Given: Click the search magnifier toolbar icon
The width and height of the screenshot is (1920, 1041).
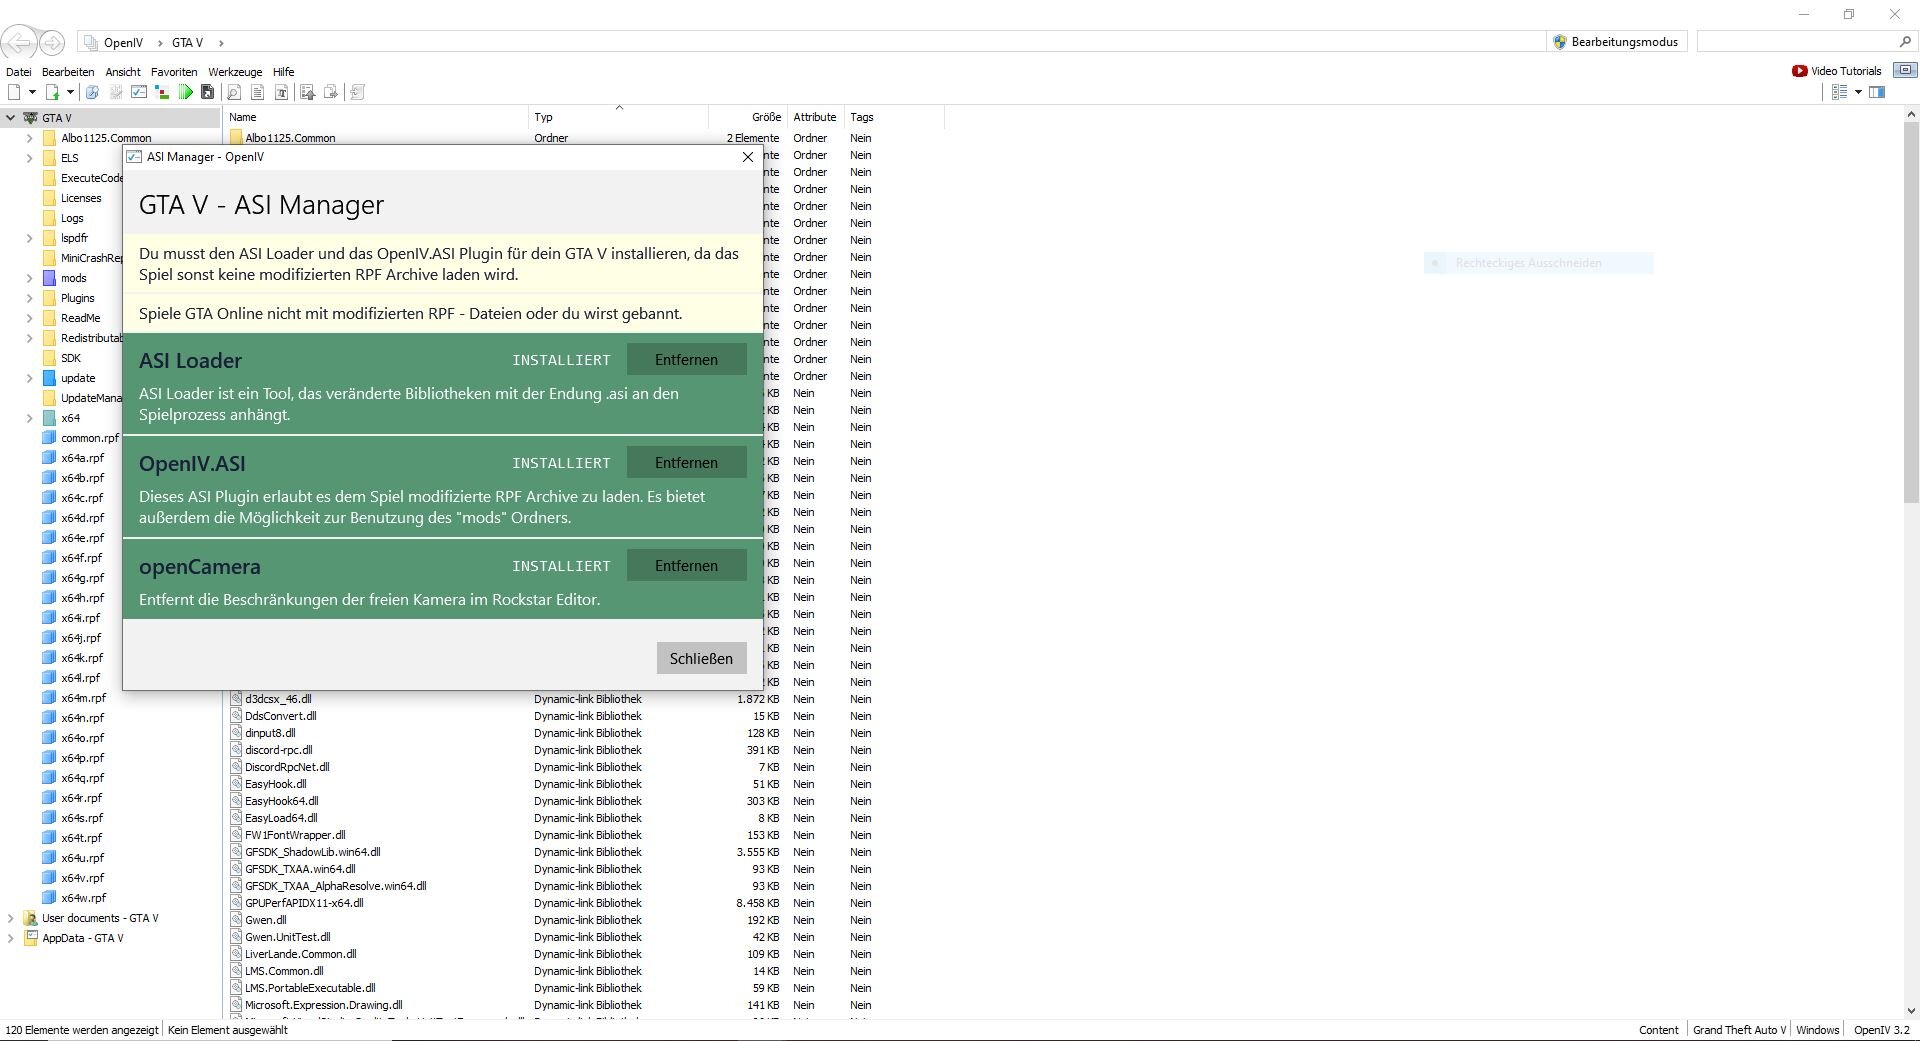Looking at the screenshot, I should 233,92.
